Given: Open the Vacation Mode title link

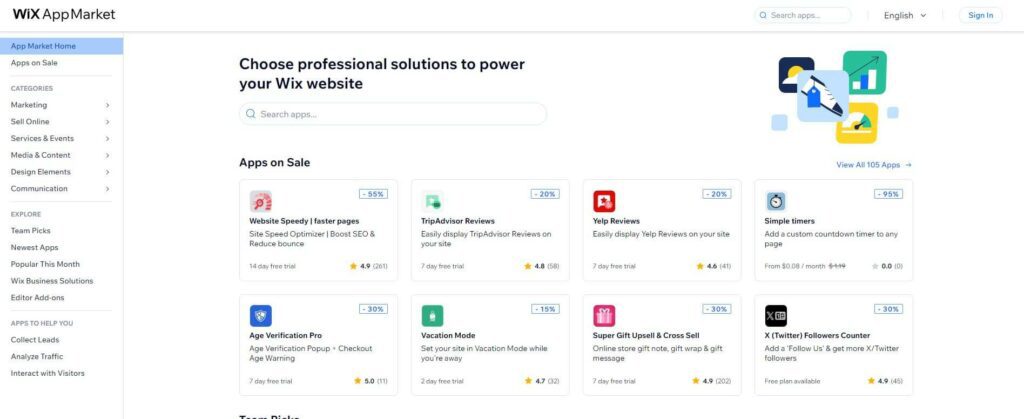Looking at the screenshot, I should [x=448, y=335].
